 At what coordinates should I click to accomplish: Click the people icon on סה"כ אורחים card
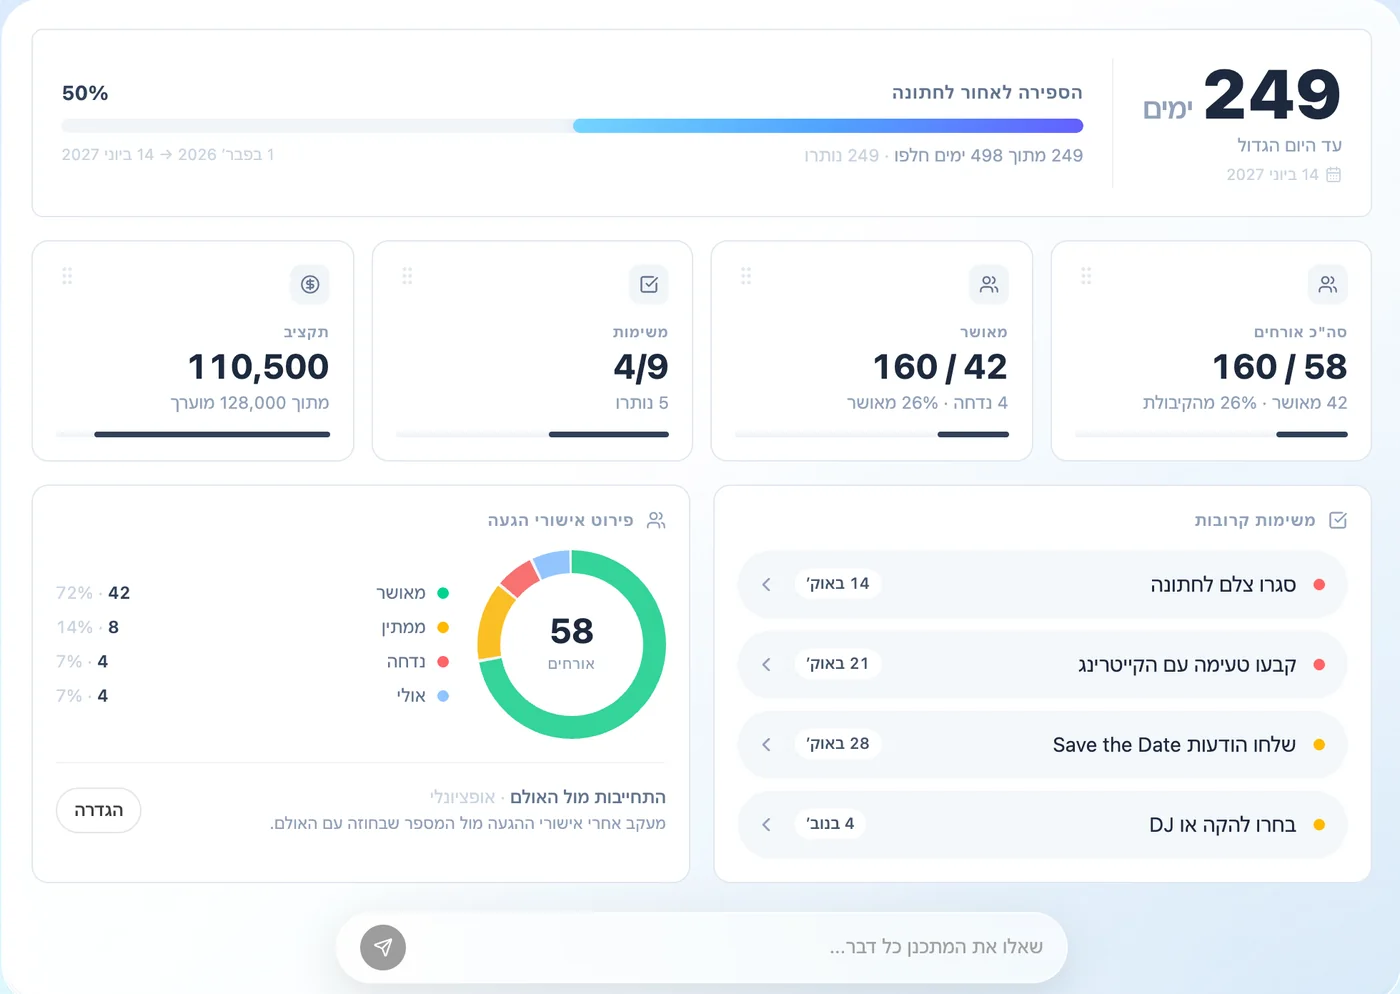pyautogui.click(x=1328, y=284)
